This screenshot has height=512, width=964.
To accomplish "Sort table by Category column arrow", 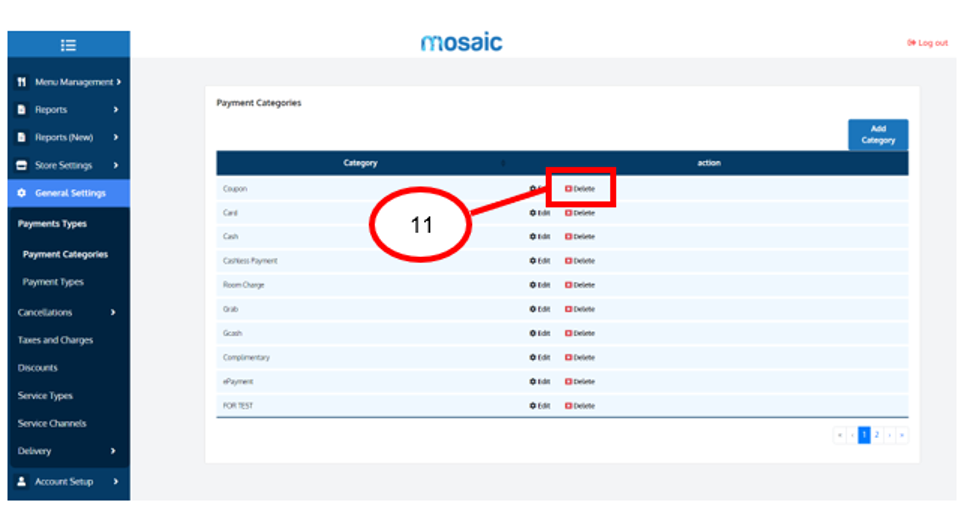I will pos(503,163).
